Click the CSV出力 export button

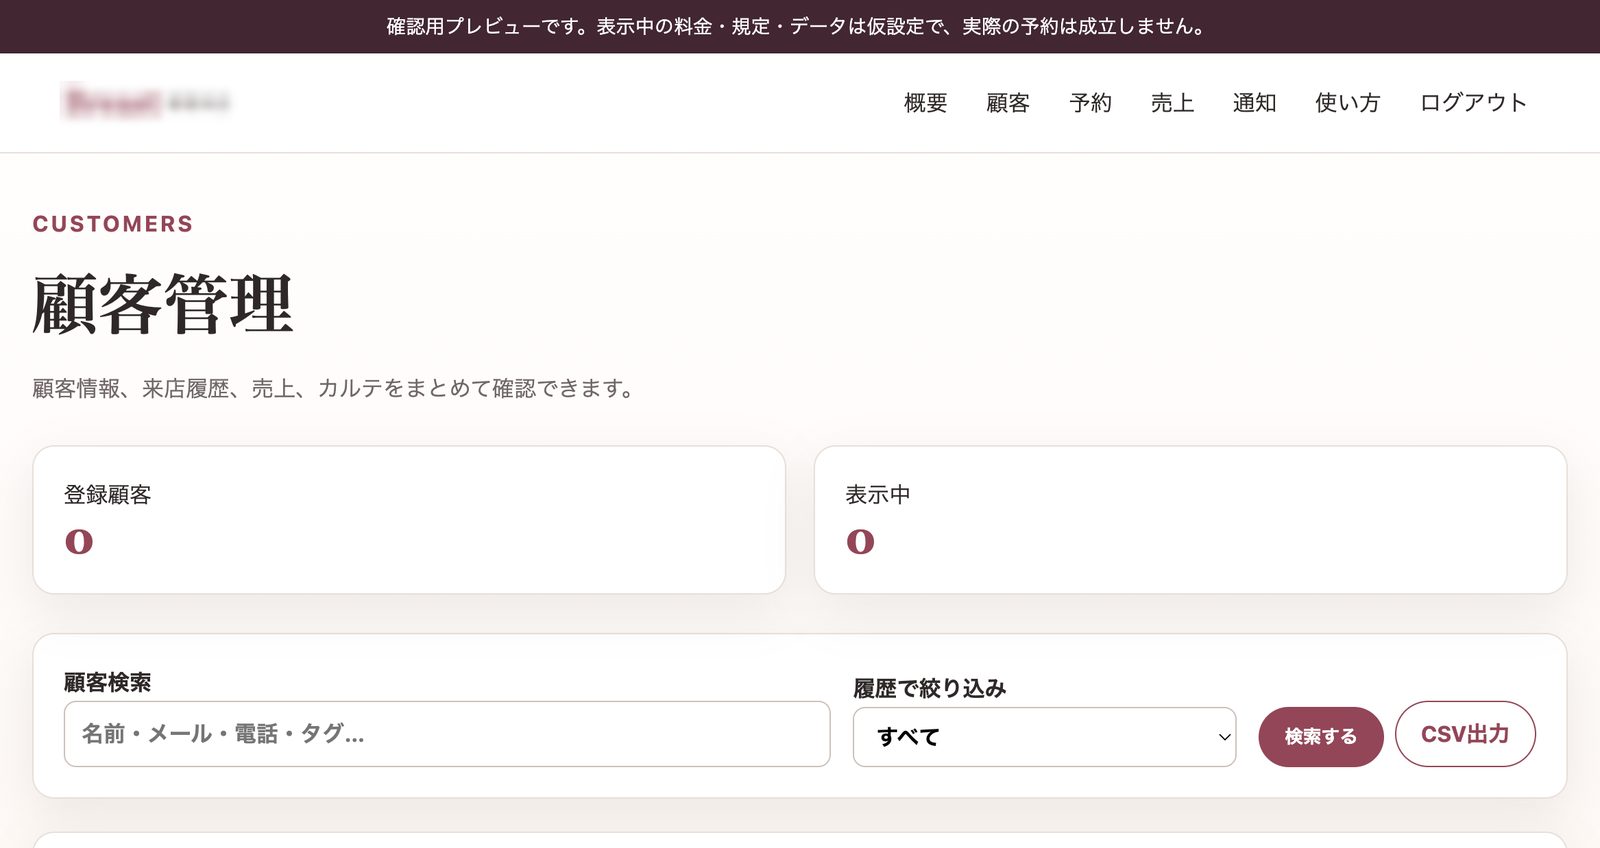(x=1465, y=734)
